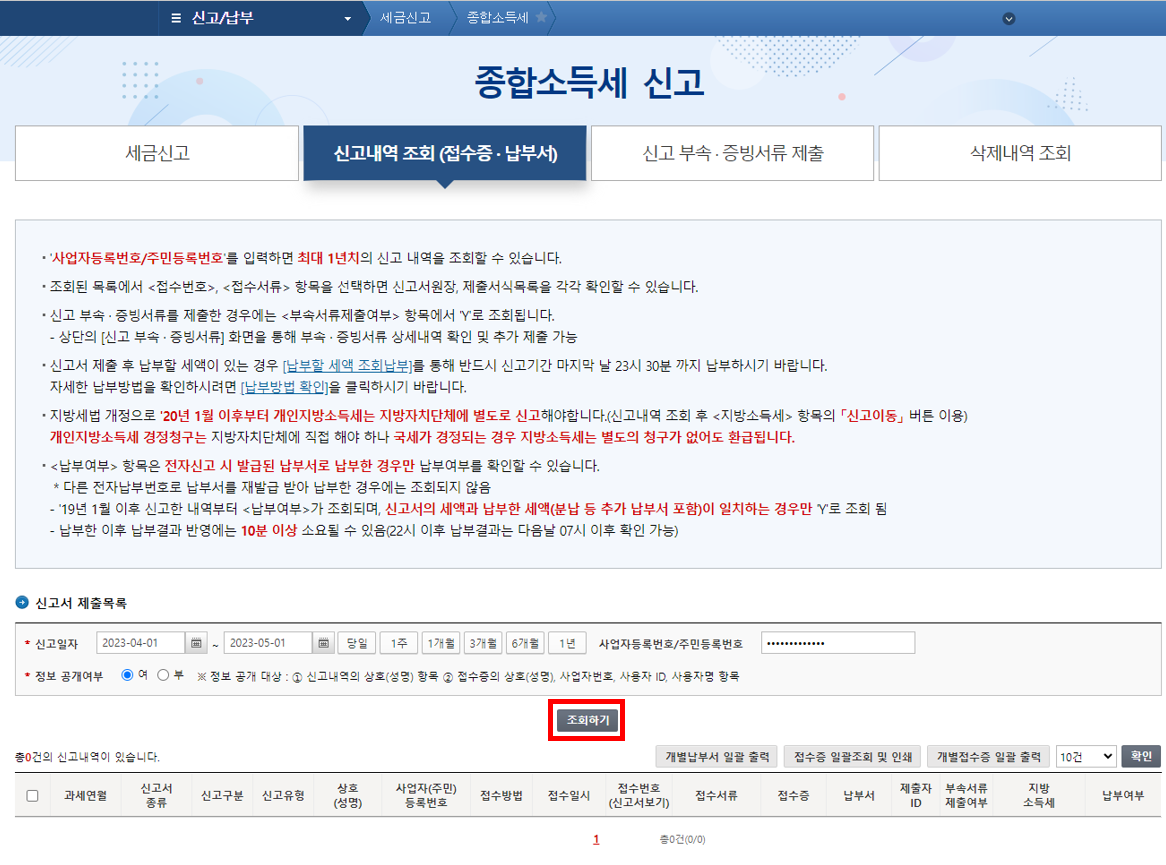Set date range to 6개월

526,643
